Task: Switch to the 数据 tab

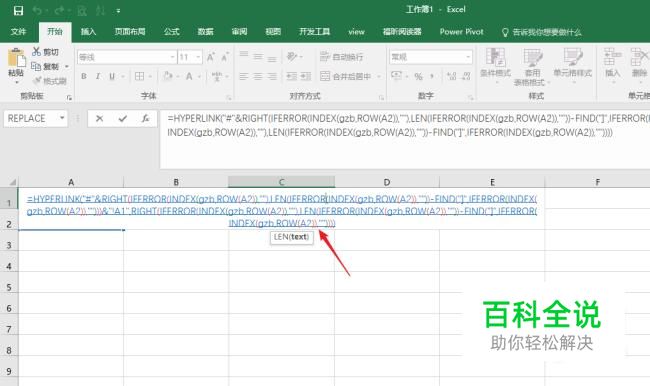Action: pyautogui.click(x=205, y=32)
